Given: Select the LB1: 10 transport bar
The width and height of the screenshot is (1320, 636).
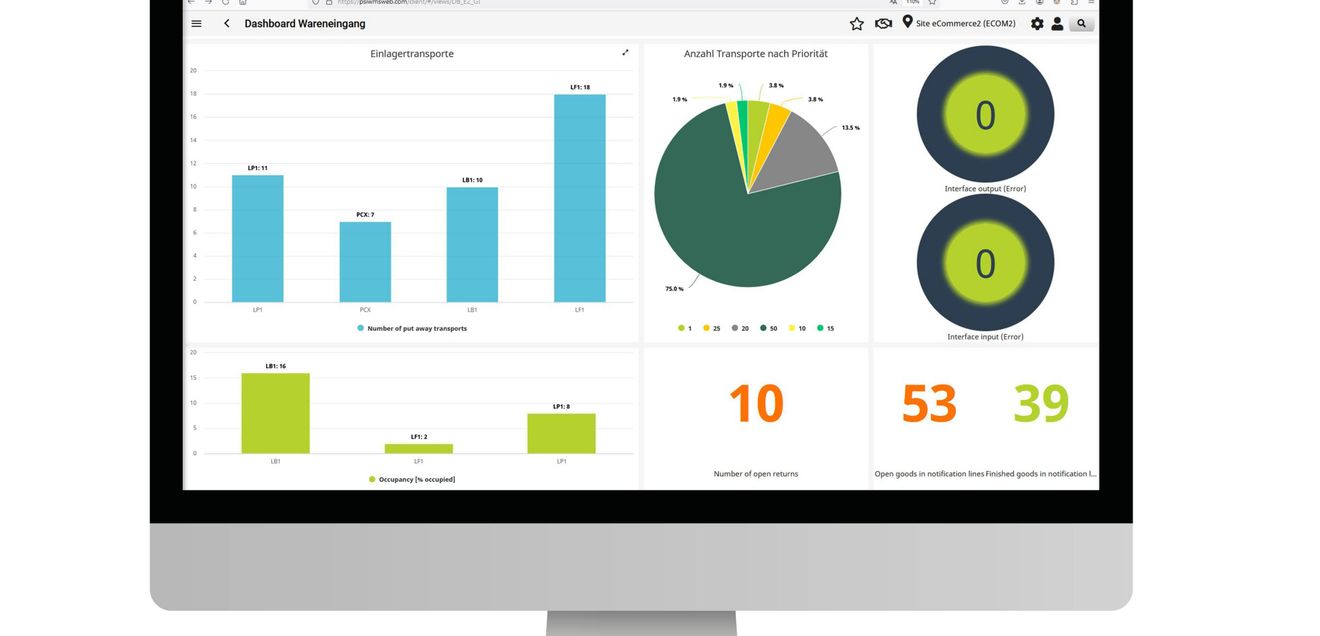Looking at the screenshot, I should click(x=472, y=244).
